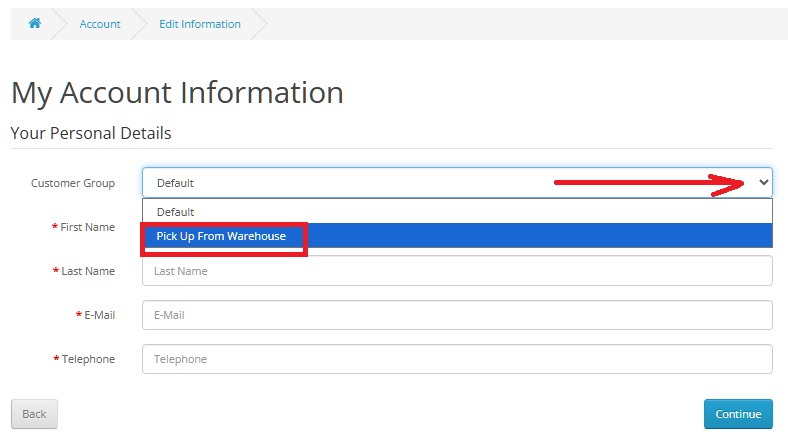
Task: Open the Account breadcrumb link
Action: pos(100,24)
